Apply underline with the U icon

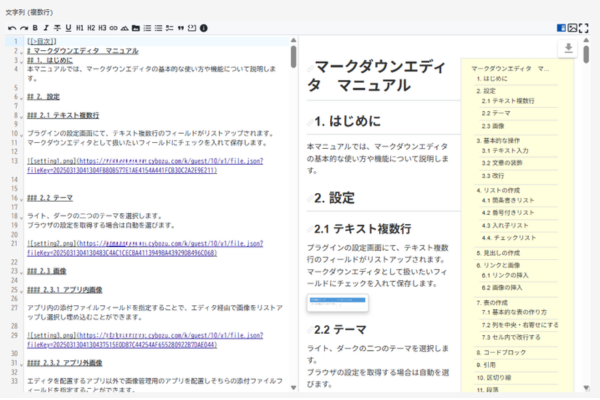(68, 28)
